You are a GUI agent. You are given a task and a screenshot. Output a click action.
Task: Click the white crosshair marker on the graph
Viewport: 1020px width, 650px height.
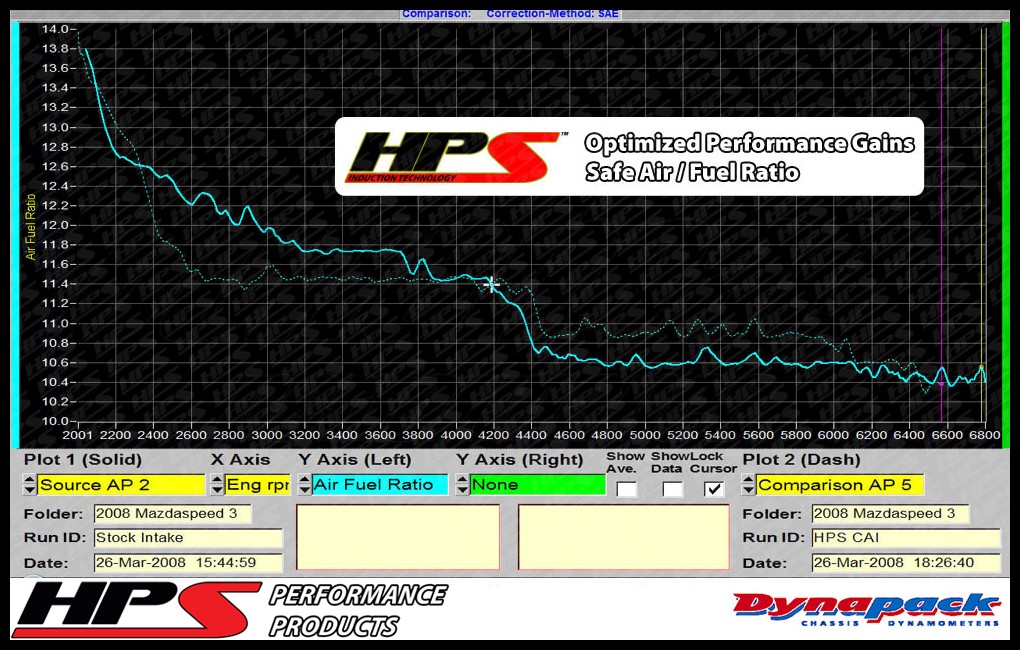[491, 284]
